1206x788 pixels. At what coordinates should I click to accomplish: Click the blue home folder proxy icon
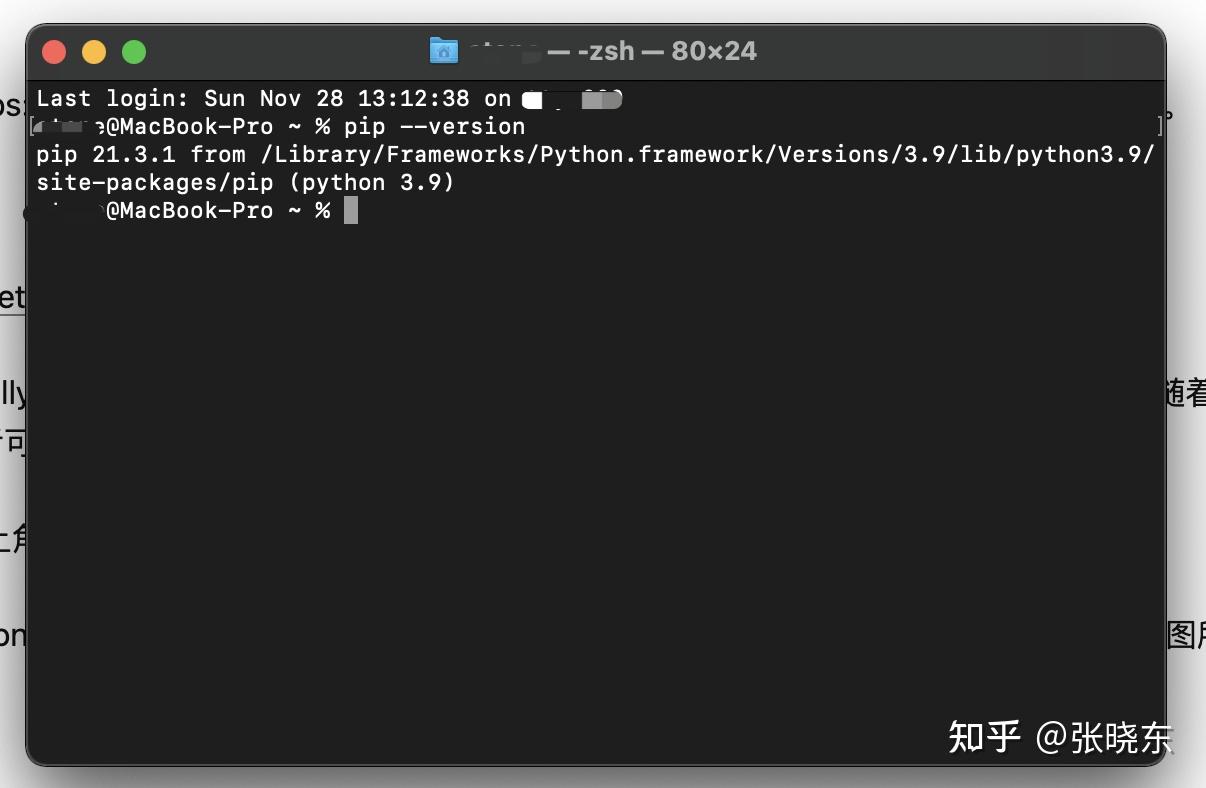[443, 50]
